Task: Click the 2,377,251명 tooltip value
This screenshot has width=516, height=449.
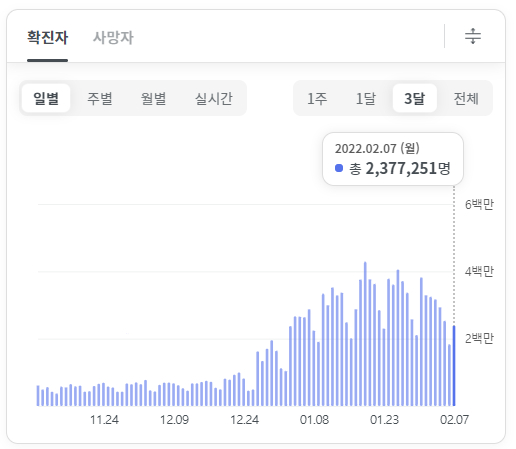Action: (x=408, y=168)
